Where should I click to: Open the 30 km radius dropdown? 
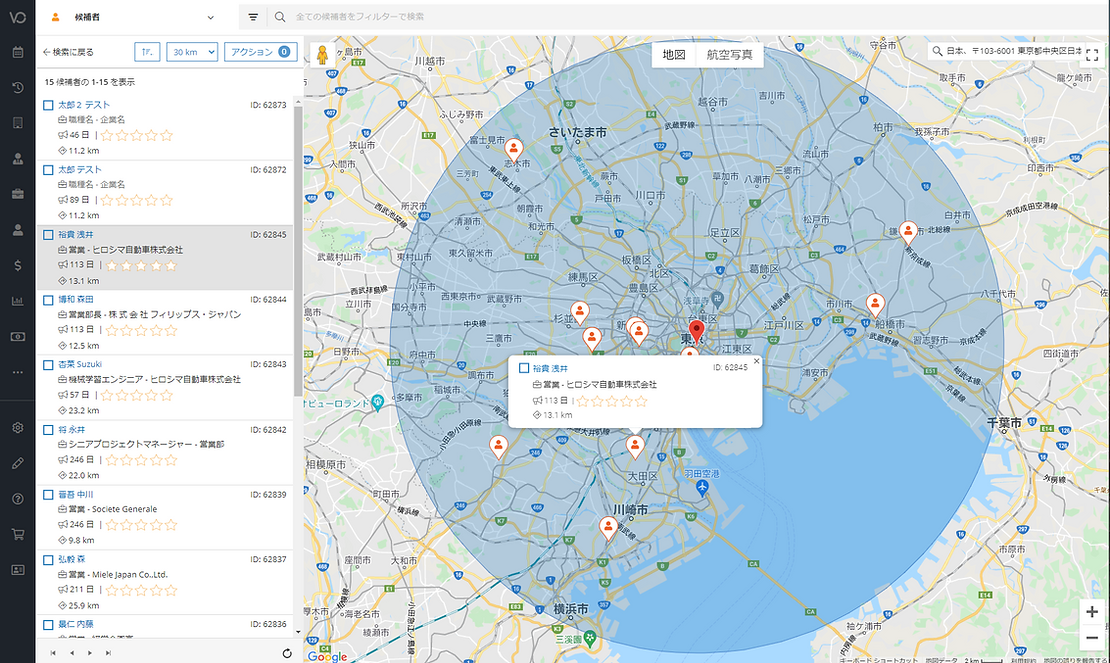[x=191, y=52]
